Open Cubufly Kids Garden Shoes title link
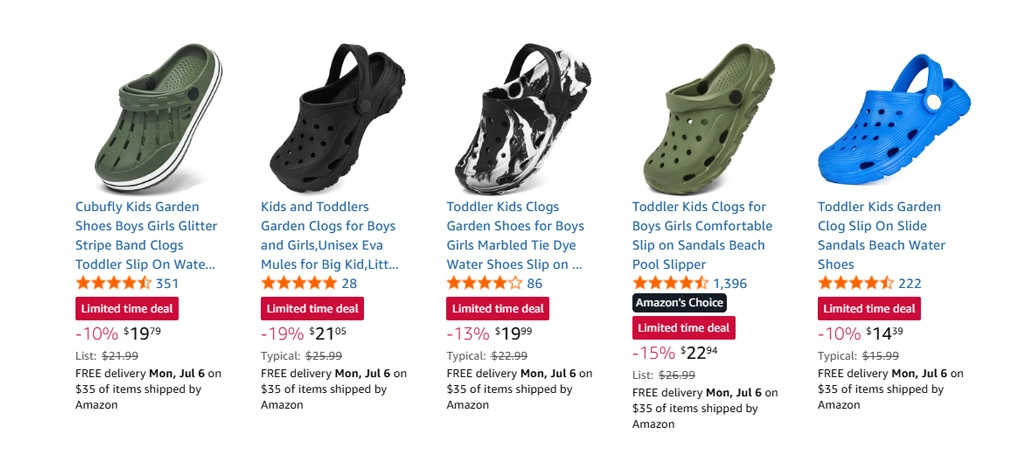1026x466 pixels. coord(146,236)
